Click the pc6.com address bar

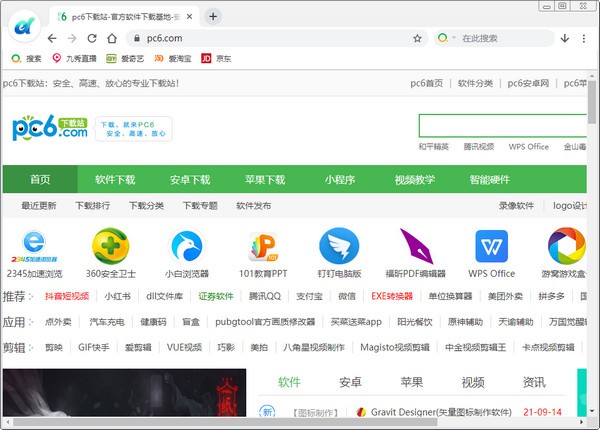pos(277,38)
